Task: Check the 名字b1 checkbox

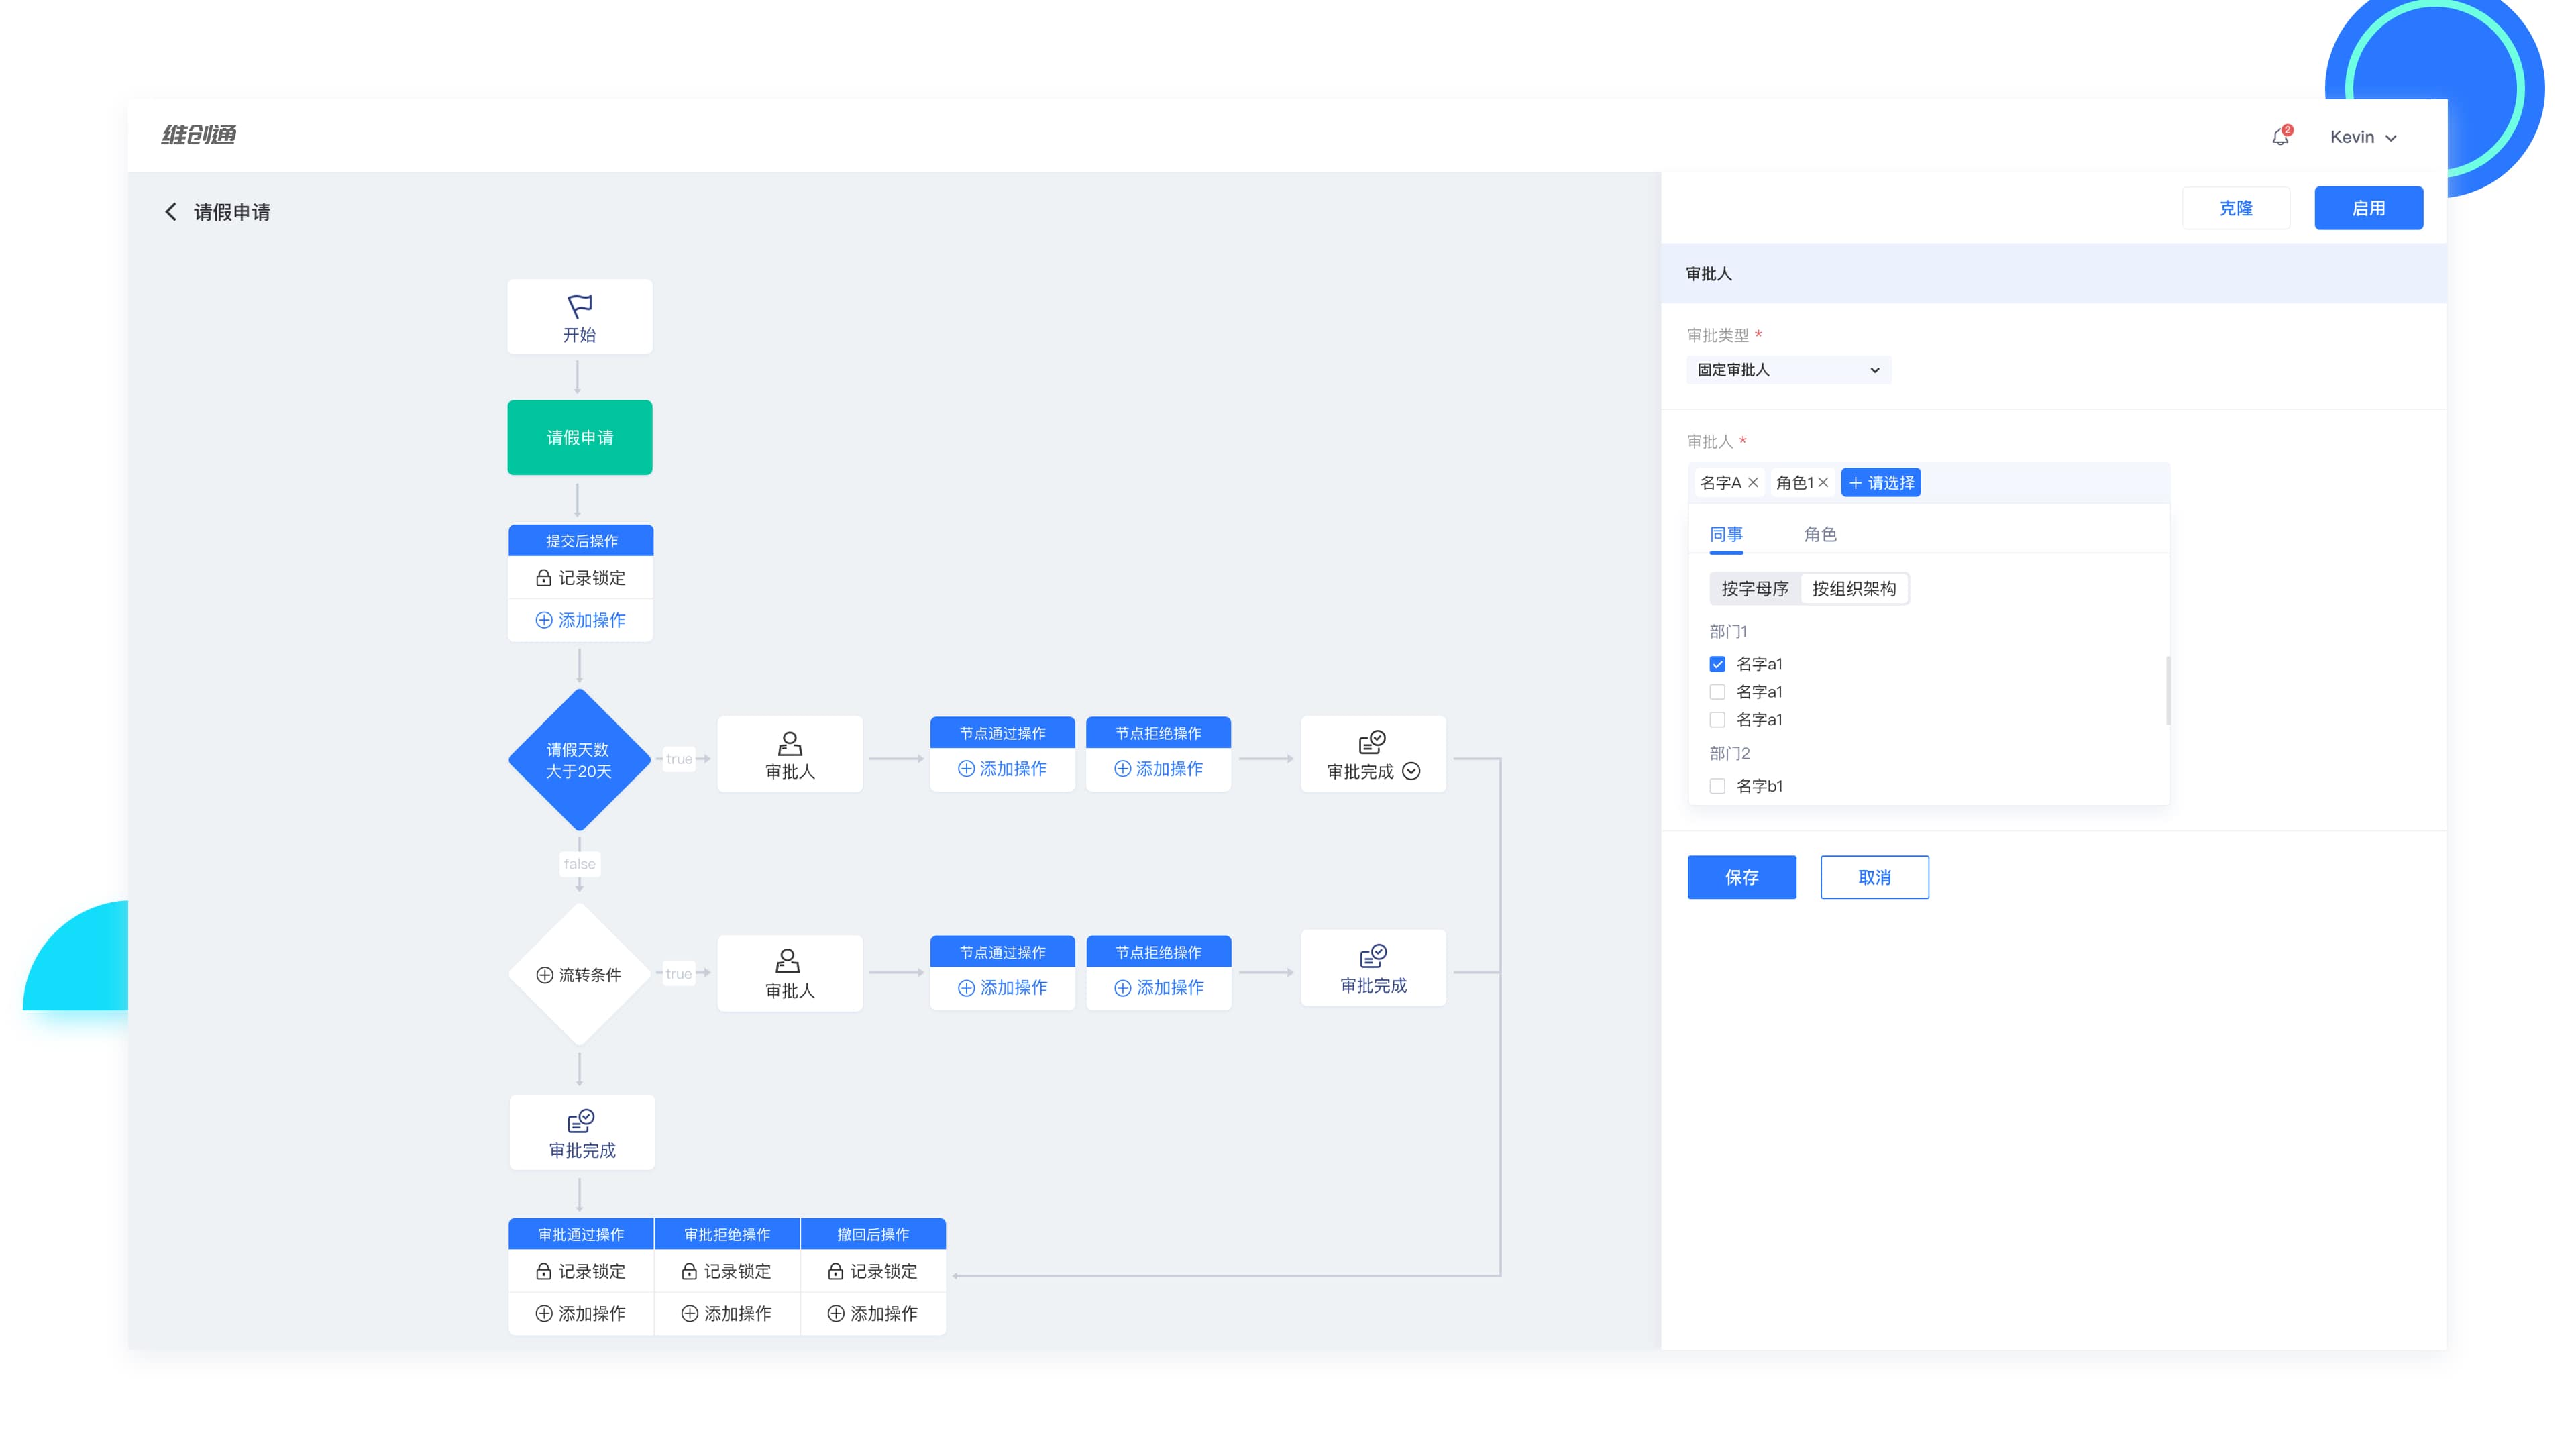Action: pos(1718,786)
